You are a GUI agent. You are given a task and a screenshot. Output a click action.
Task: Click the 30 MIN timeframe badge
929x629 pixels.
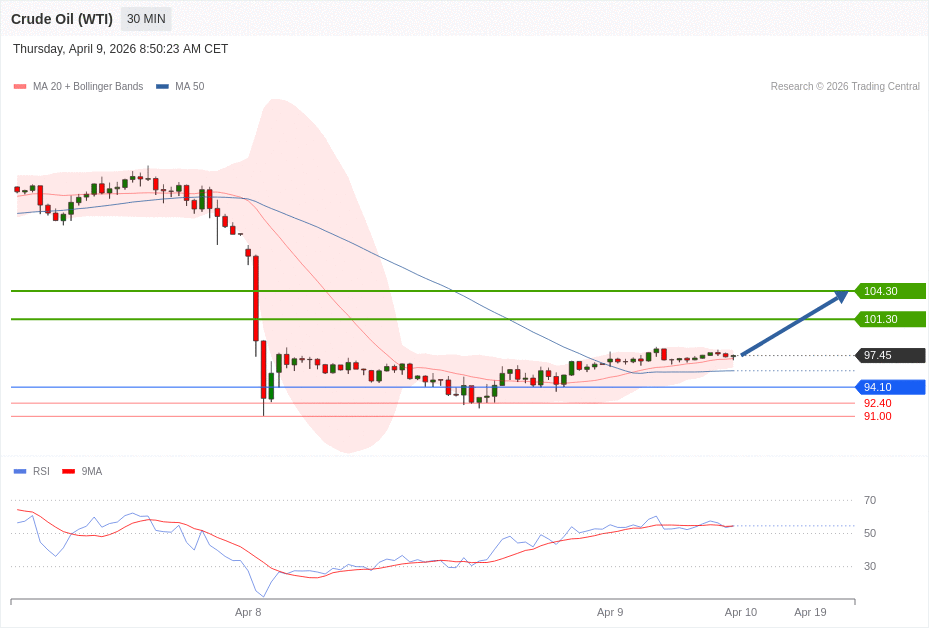pyautogui.click(x=146, y=19)
